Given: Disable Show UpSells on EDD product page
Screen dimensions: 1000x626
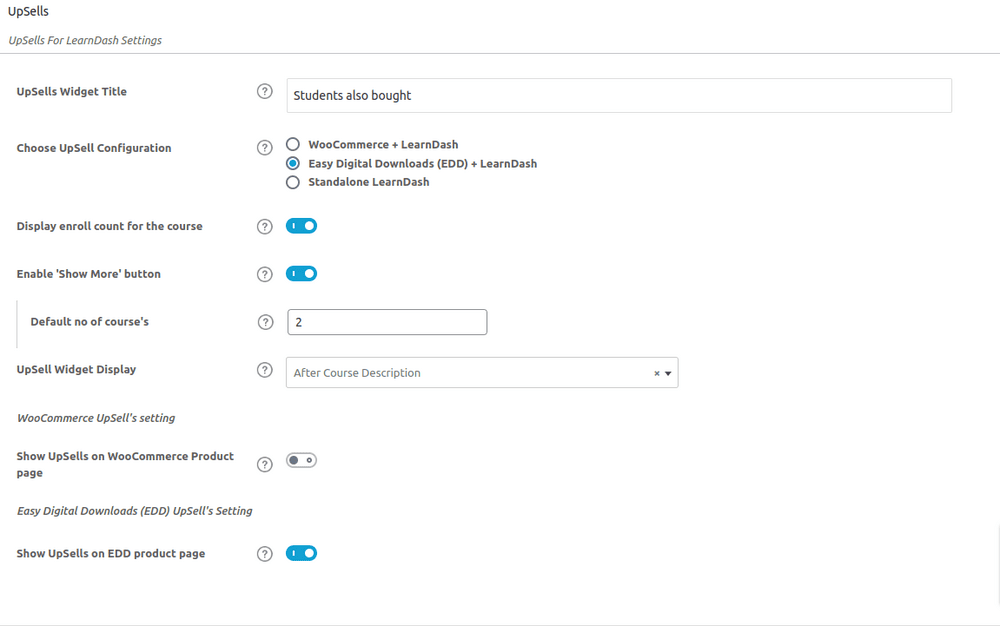Looking at the screenshot, I should [301, 553].
